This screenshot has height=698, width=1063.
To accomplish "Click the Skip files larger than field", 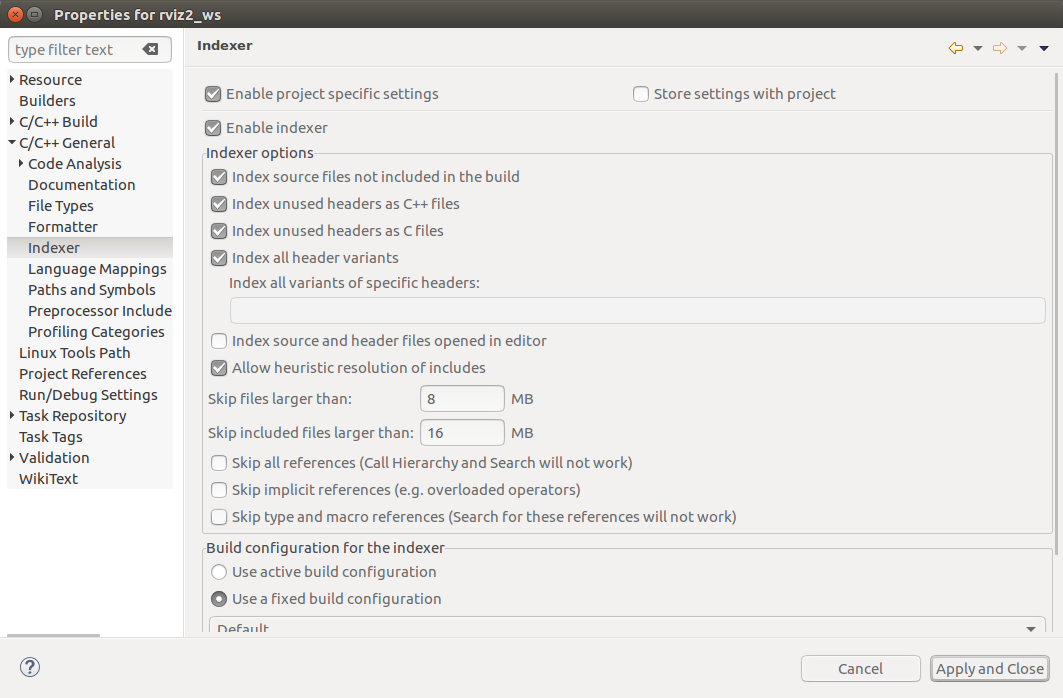I will coord(462,399).
